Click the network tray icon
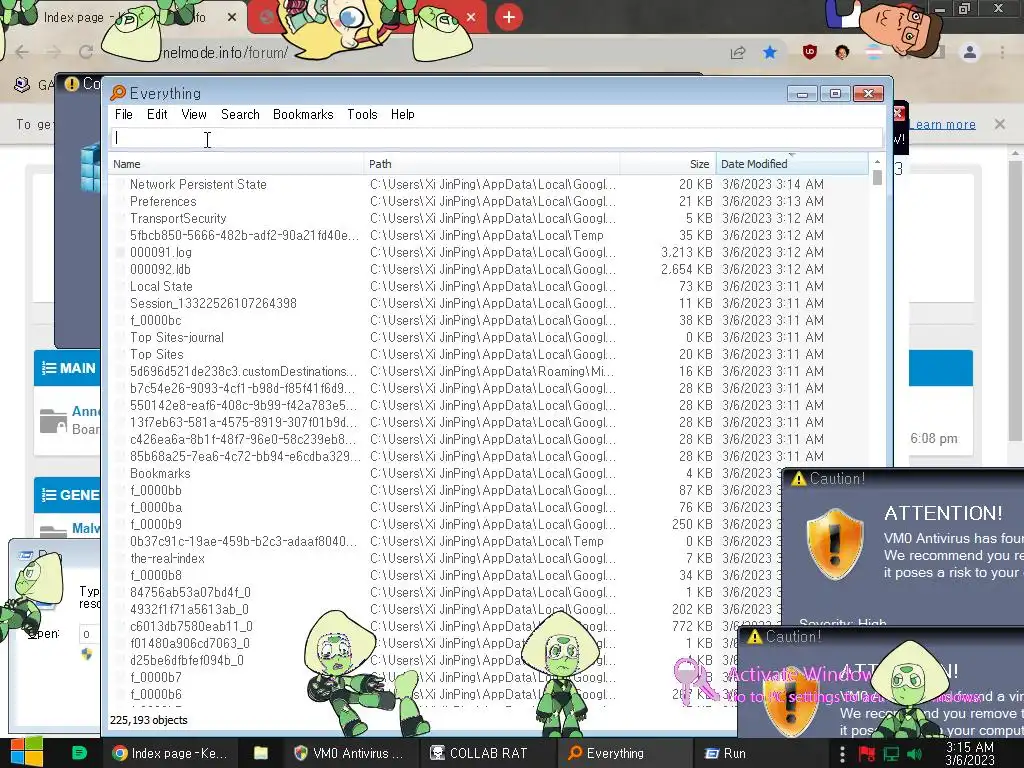The width and height of the screenshot is (1024, 768). click(891, 754)
